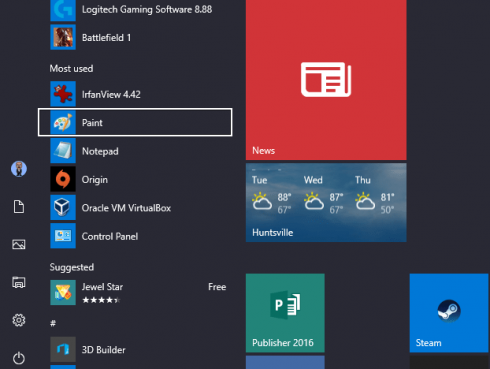Open Control Panel icon
Screen dimensions: 490x369
[x=63, y=236]
